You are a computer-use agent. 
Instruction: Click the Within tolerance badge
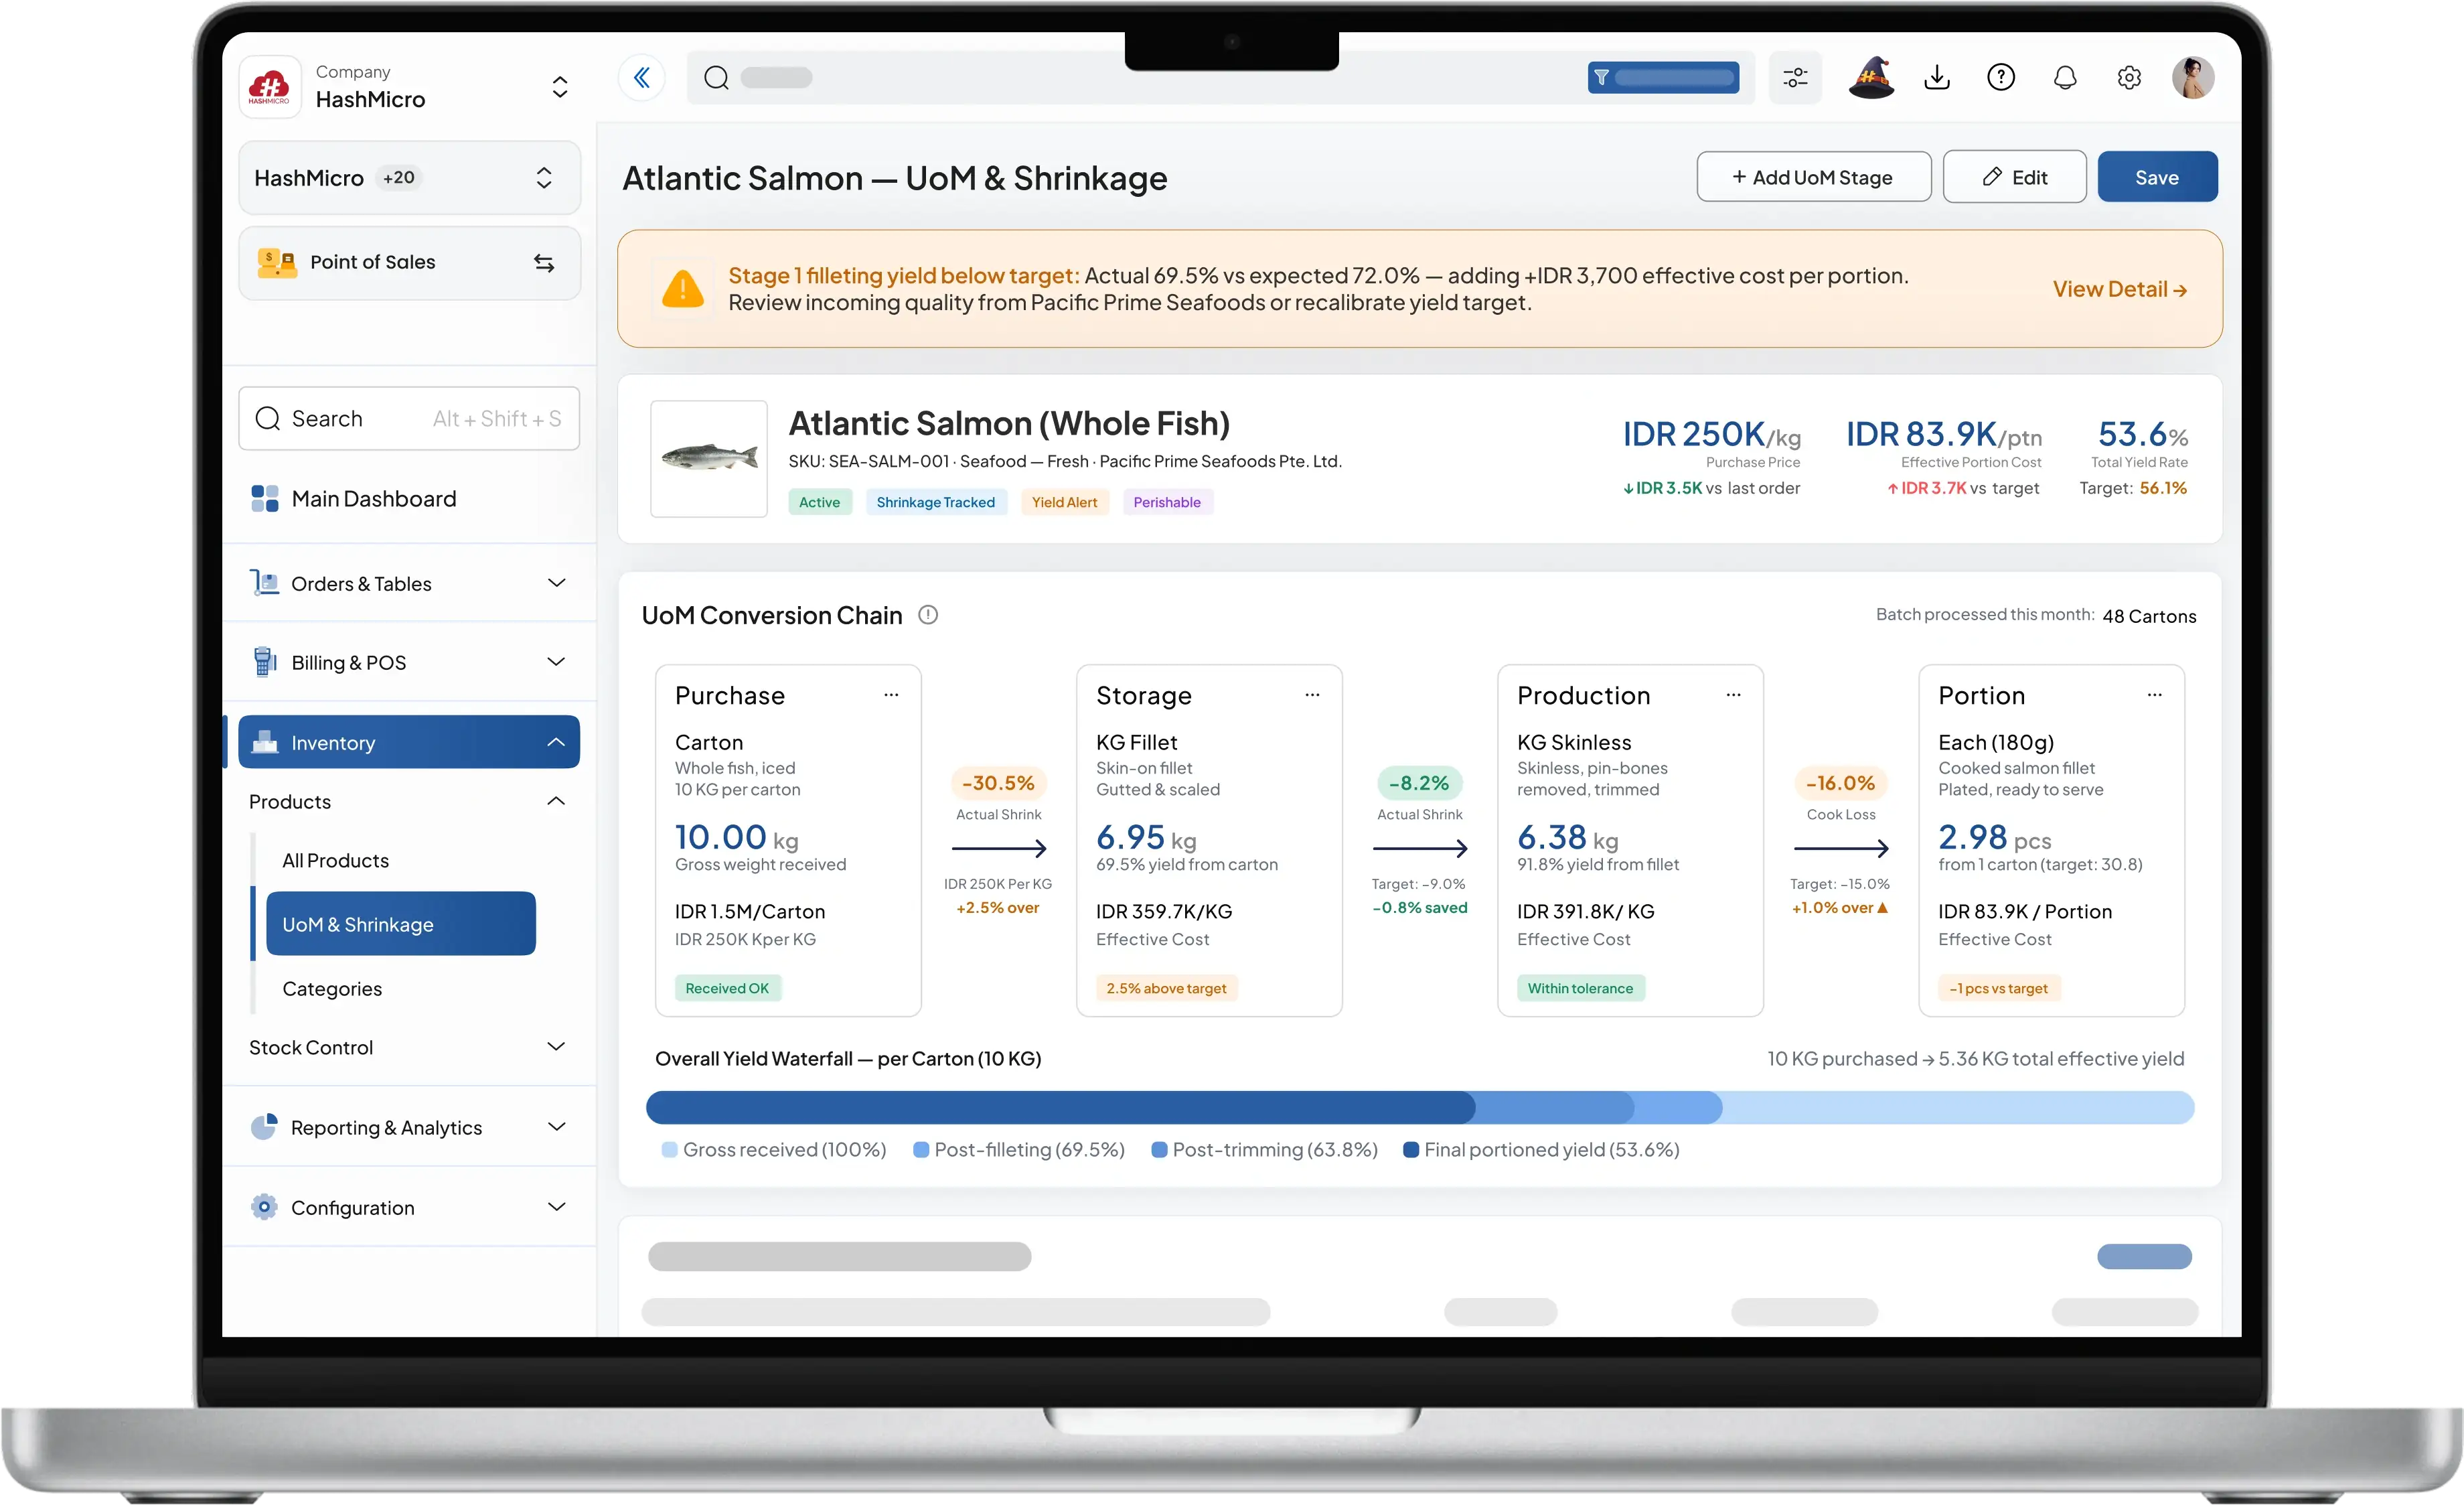pyautogui.click(x=1580, y=988)
